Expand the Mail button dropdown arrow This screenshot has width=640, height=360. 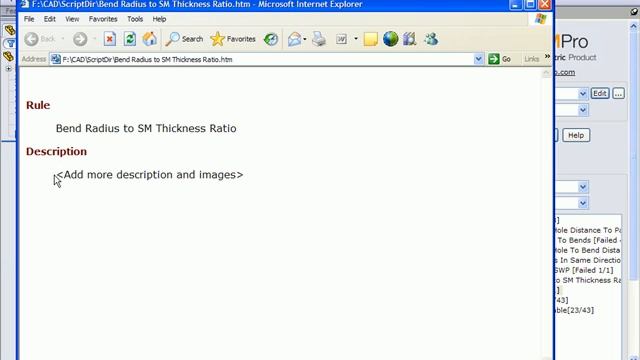(x=304, y=39)
